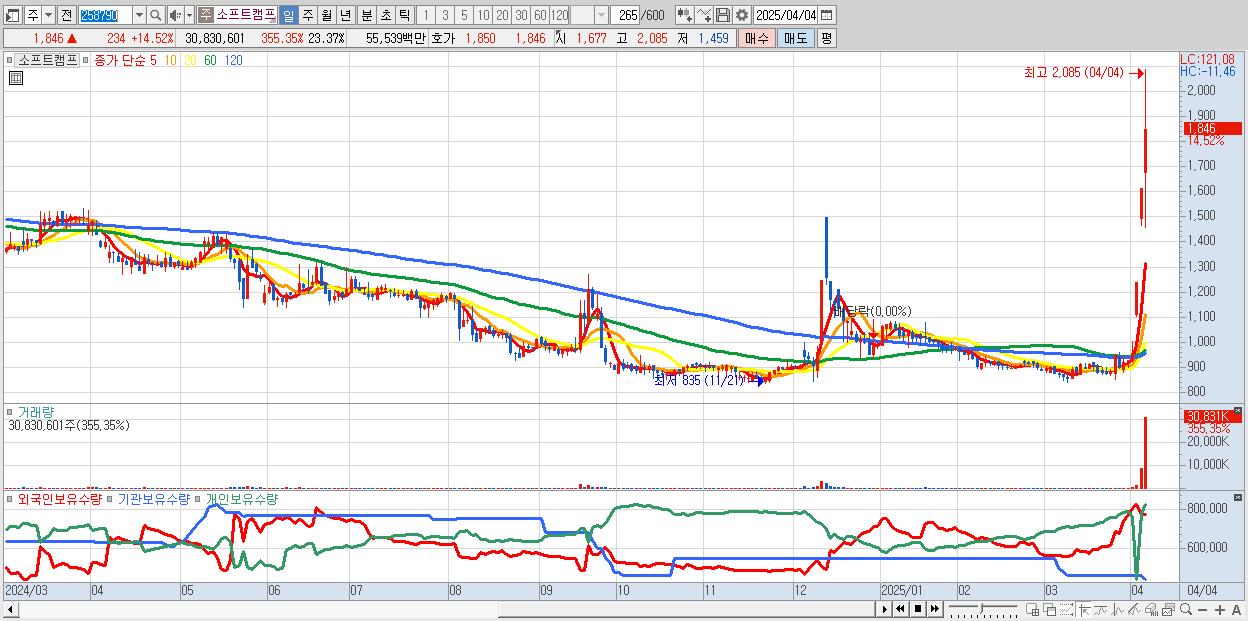Viewport: 1248px width, 621px height.
Task: Click the 기관보유수량 indicator label
Action: (x=154, y=498)
